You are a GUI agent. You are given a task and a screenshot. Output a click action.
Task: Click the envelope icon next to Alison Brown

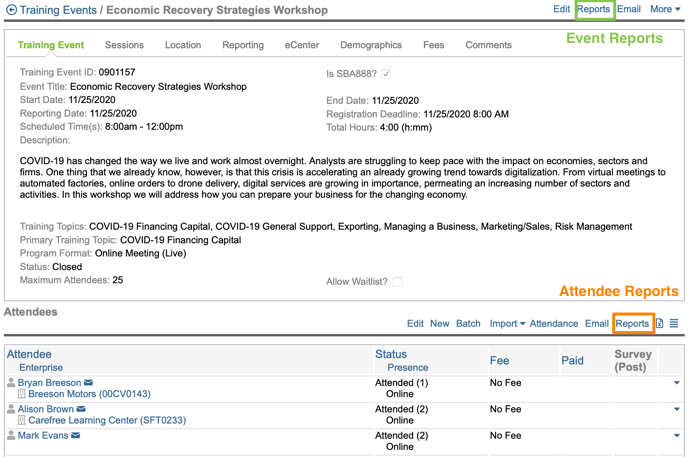pyautogui.click(x=81, y=409)
